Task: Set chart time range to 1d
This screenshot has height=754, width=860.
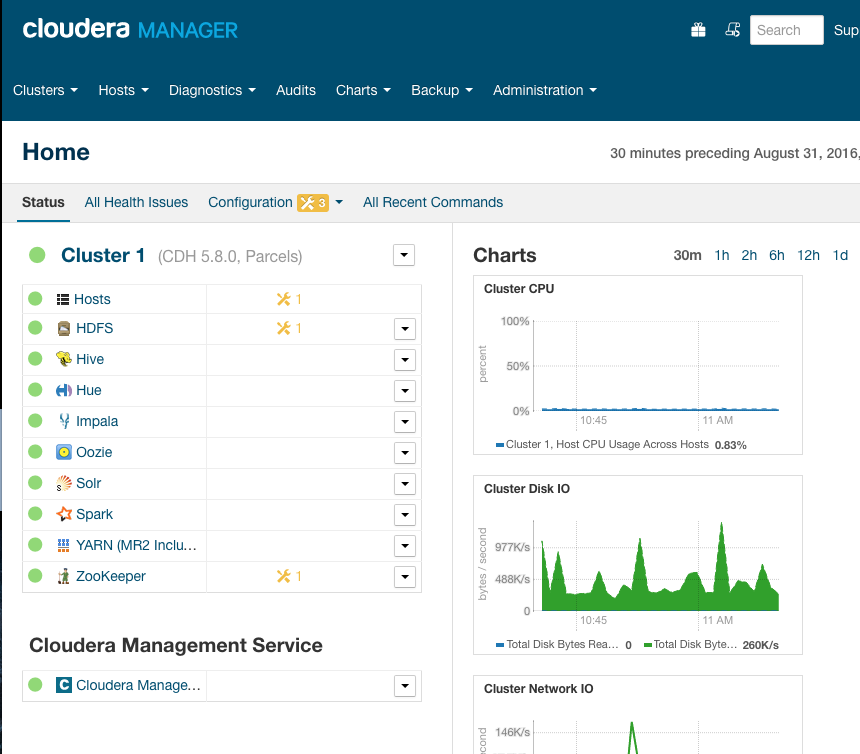Action: pyautogui.click(x=840, y=256)
